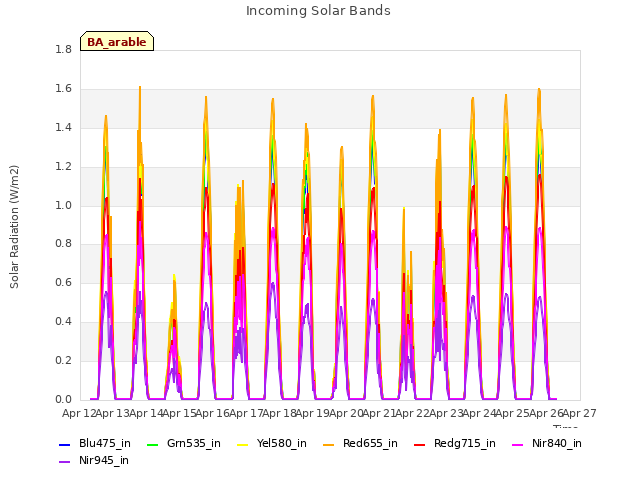Select the Blu475_in legend label
Image resolution: width=640 pixels, height=480 pixels.
[105, 443]
